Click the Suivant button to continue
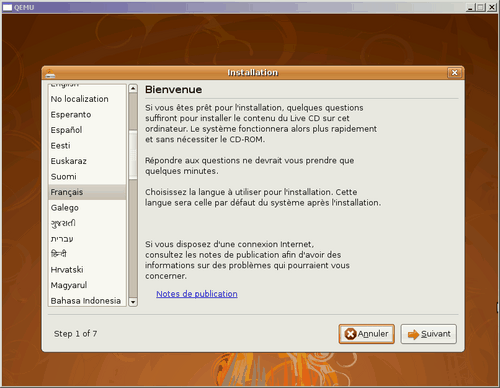 coord(428,334)
